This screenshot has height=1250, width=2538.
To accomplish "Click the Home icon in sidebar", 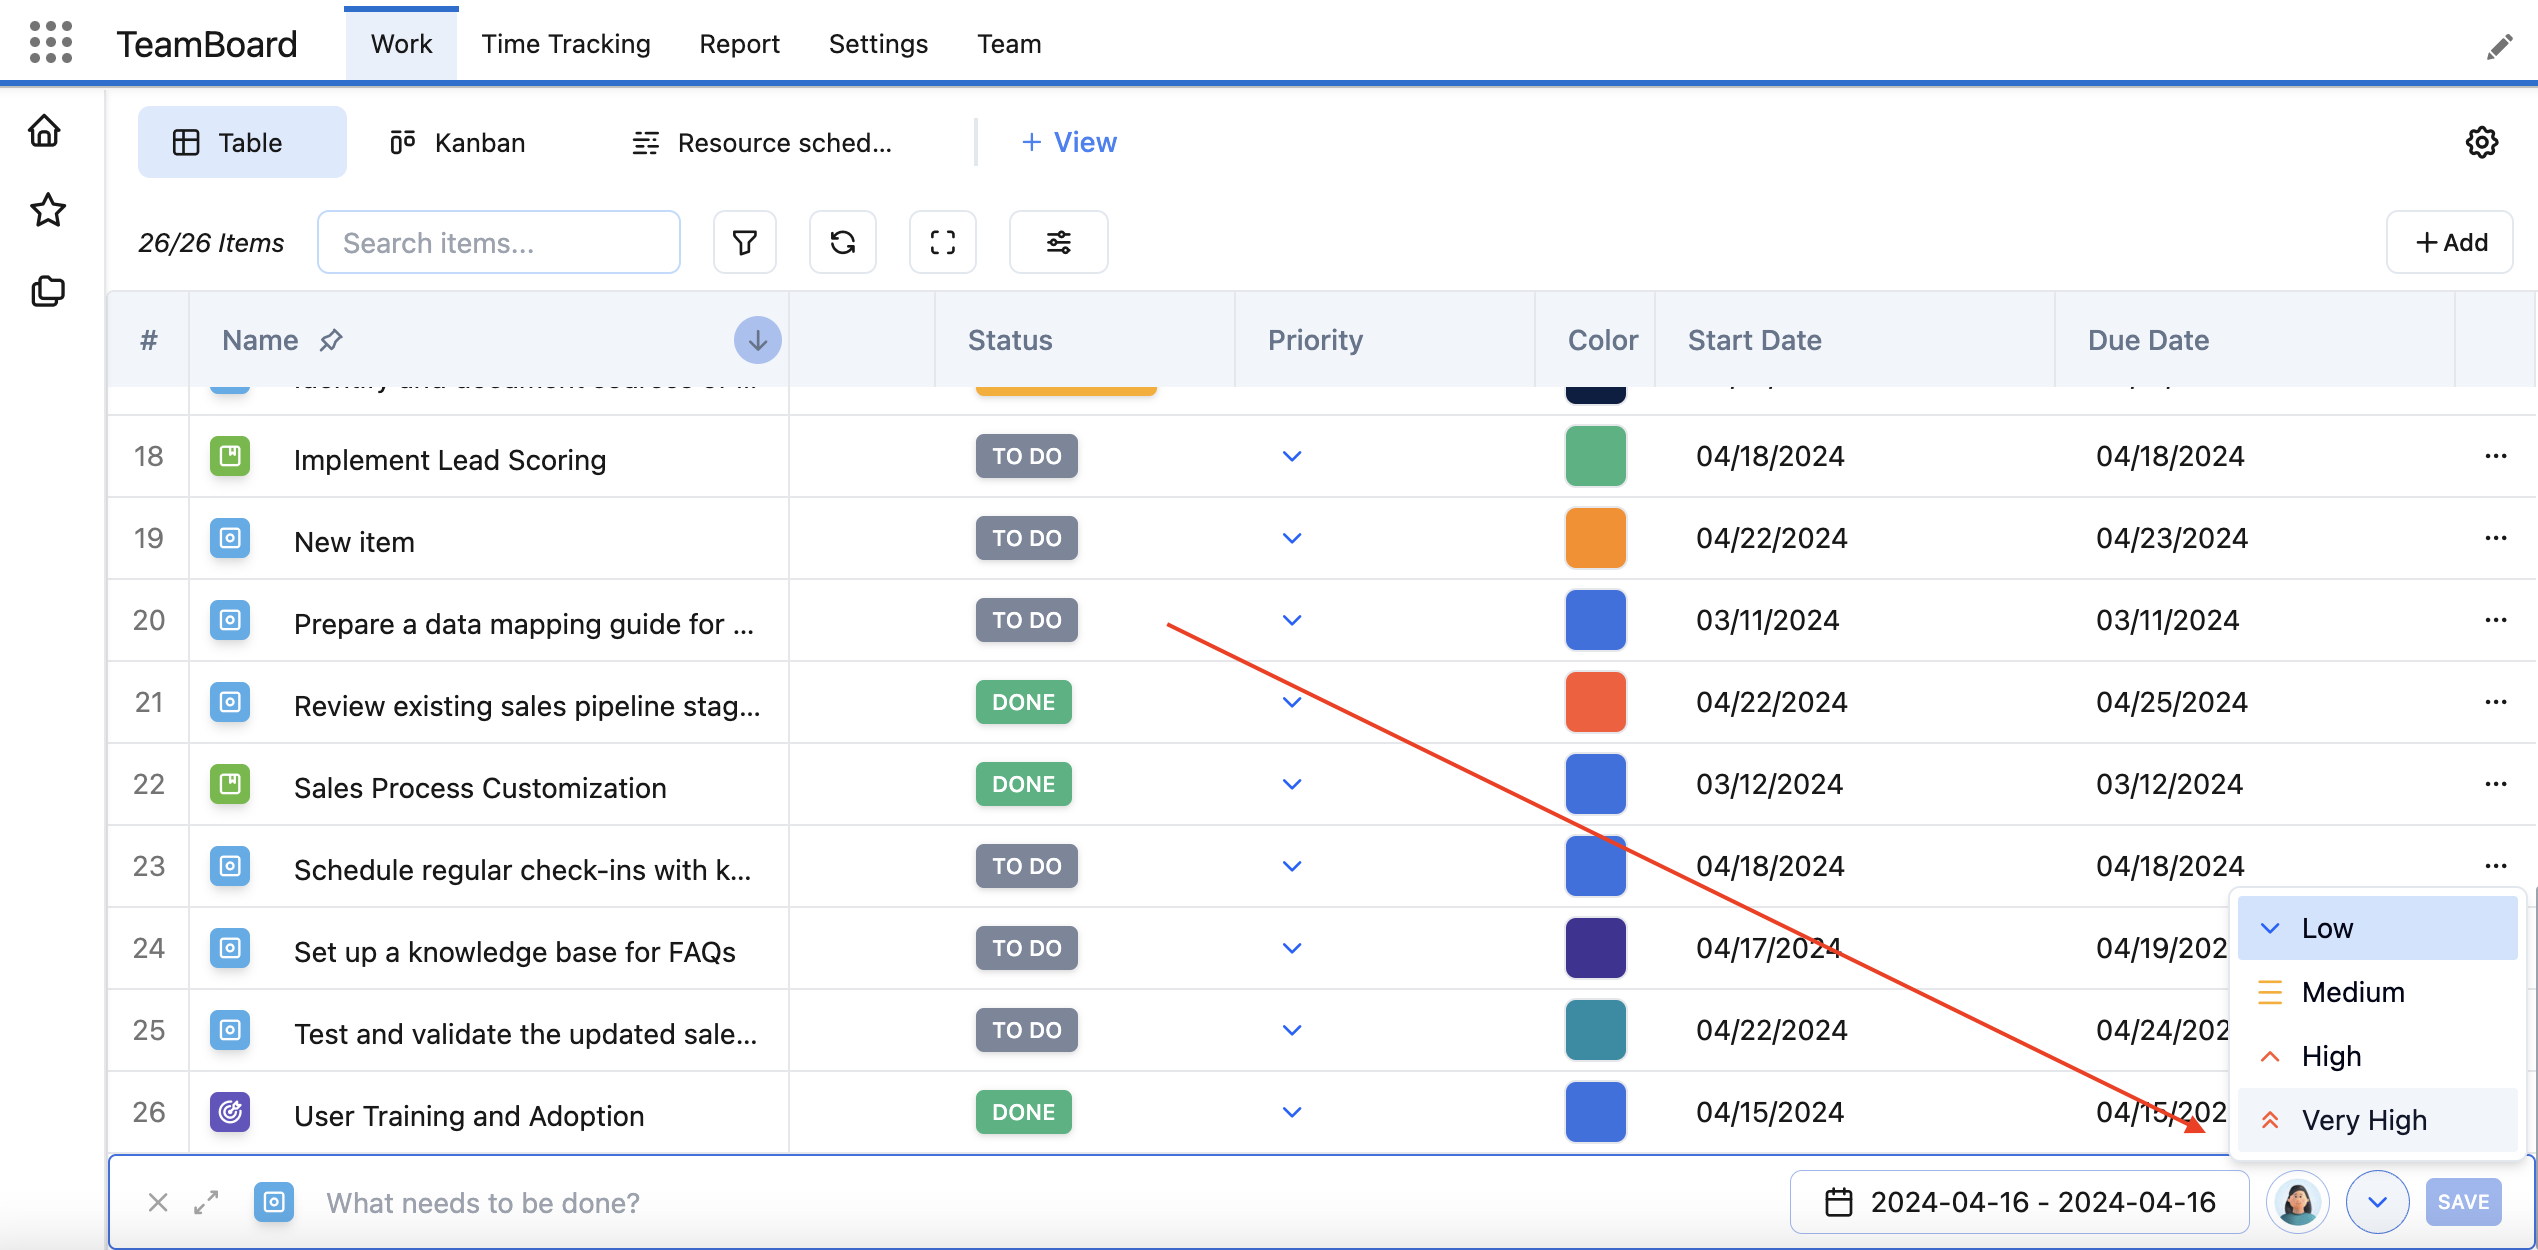I will coord(46,131).
